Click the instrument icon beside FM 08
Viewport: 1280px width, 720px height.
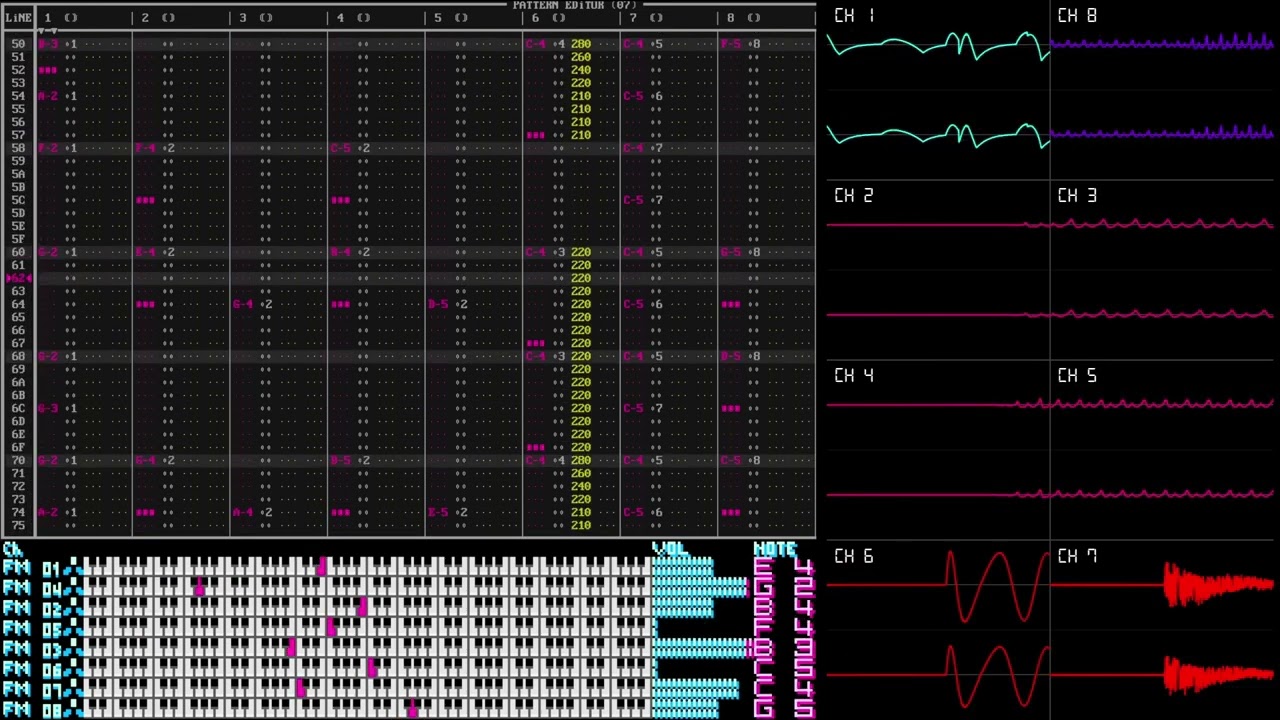click(74, 710)
